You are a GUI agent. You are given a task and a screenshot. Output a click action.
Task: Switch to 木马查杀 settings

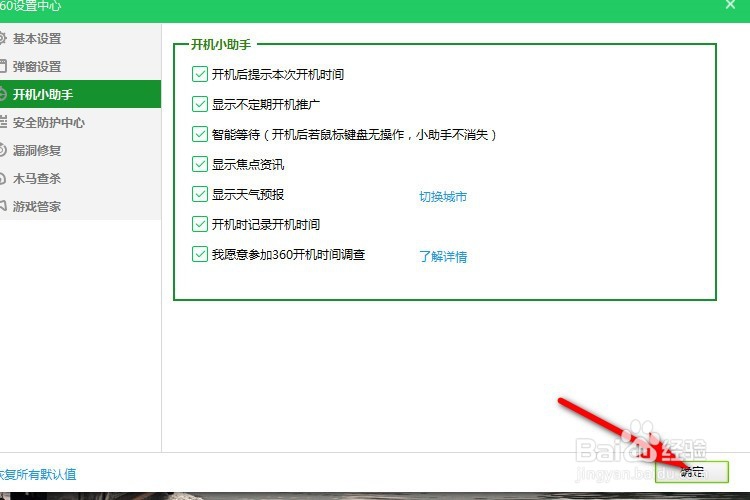point(80,178)
